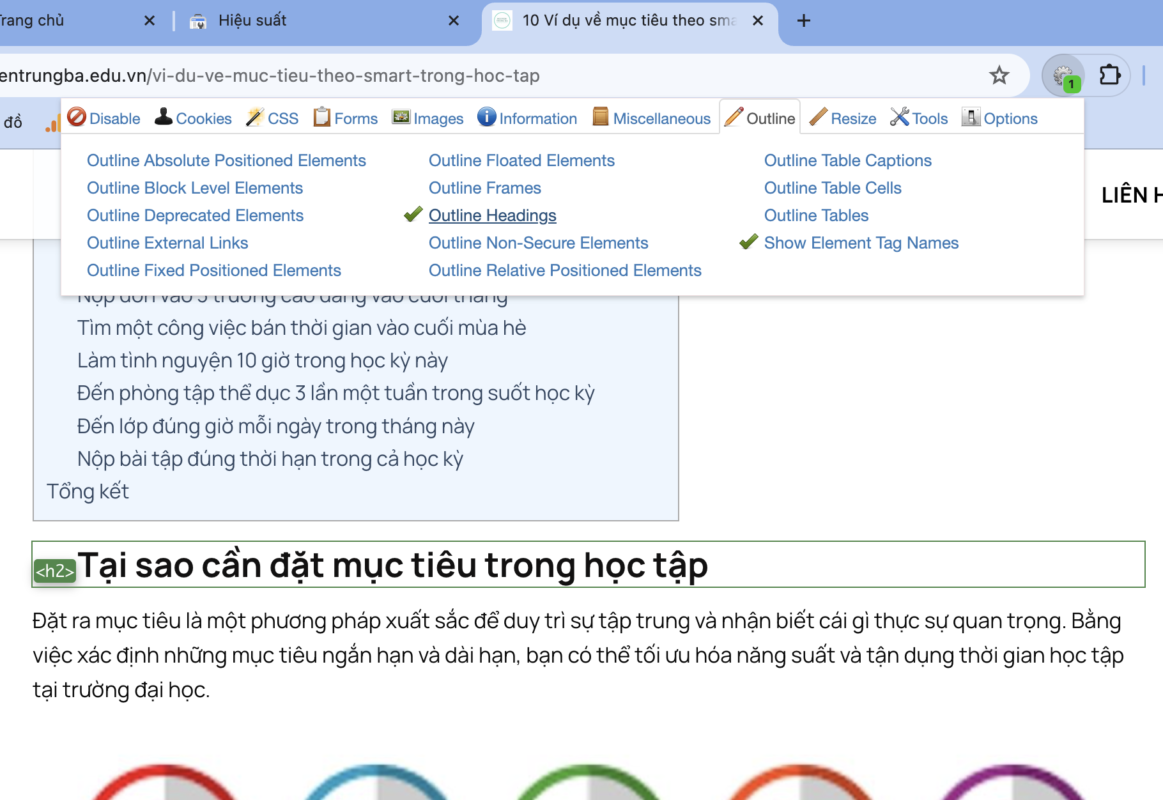Image resolution: width=1163 pixels, height=800 pixels.
Task: Click the Images picture icon
Action: (401, 116)
